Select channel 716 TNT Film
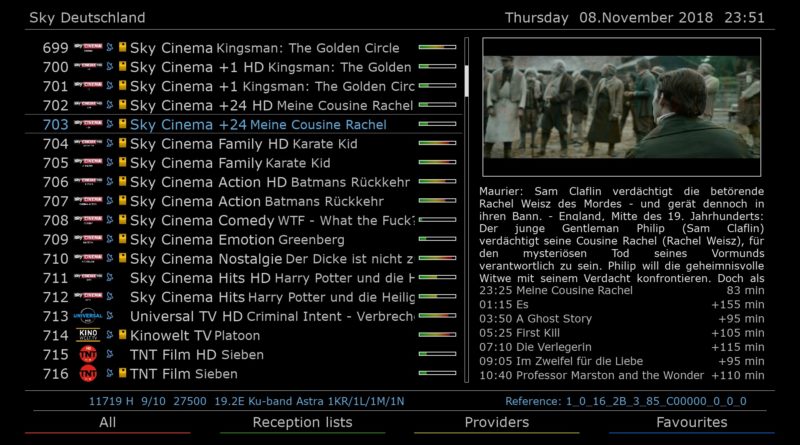800x445 pixels. click(243, 374)
